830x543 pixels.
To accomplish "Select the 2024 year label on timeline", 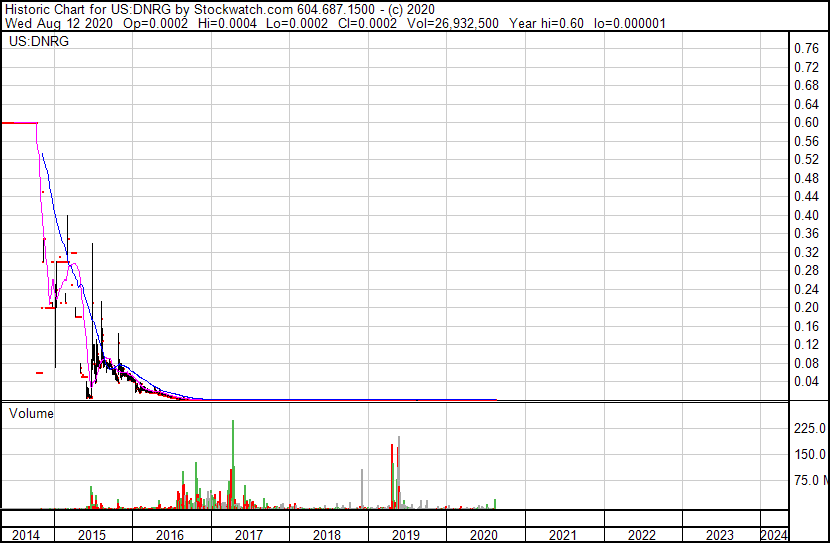I will coord(775,535).
